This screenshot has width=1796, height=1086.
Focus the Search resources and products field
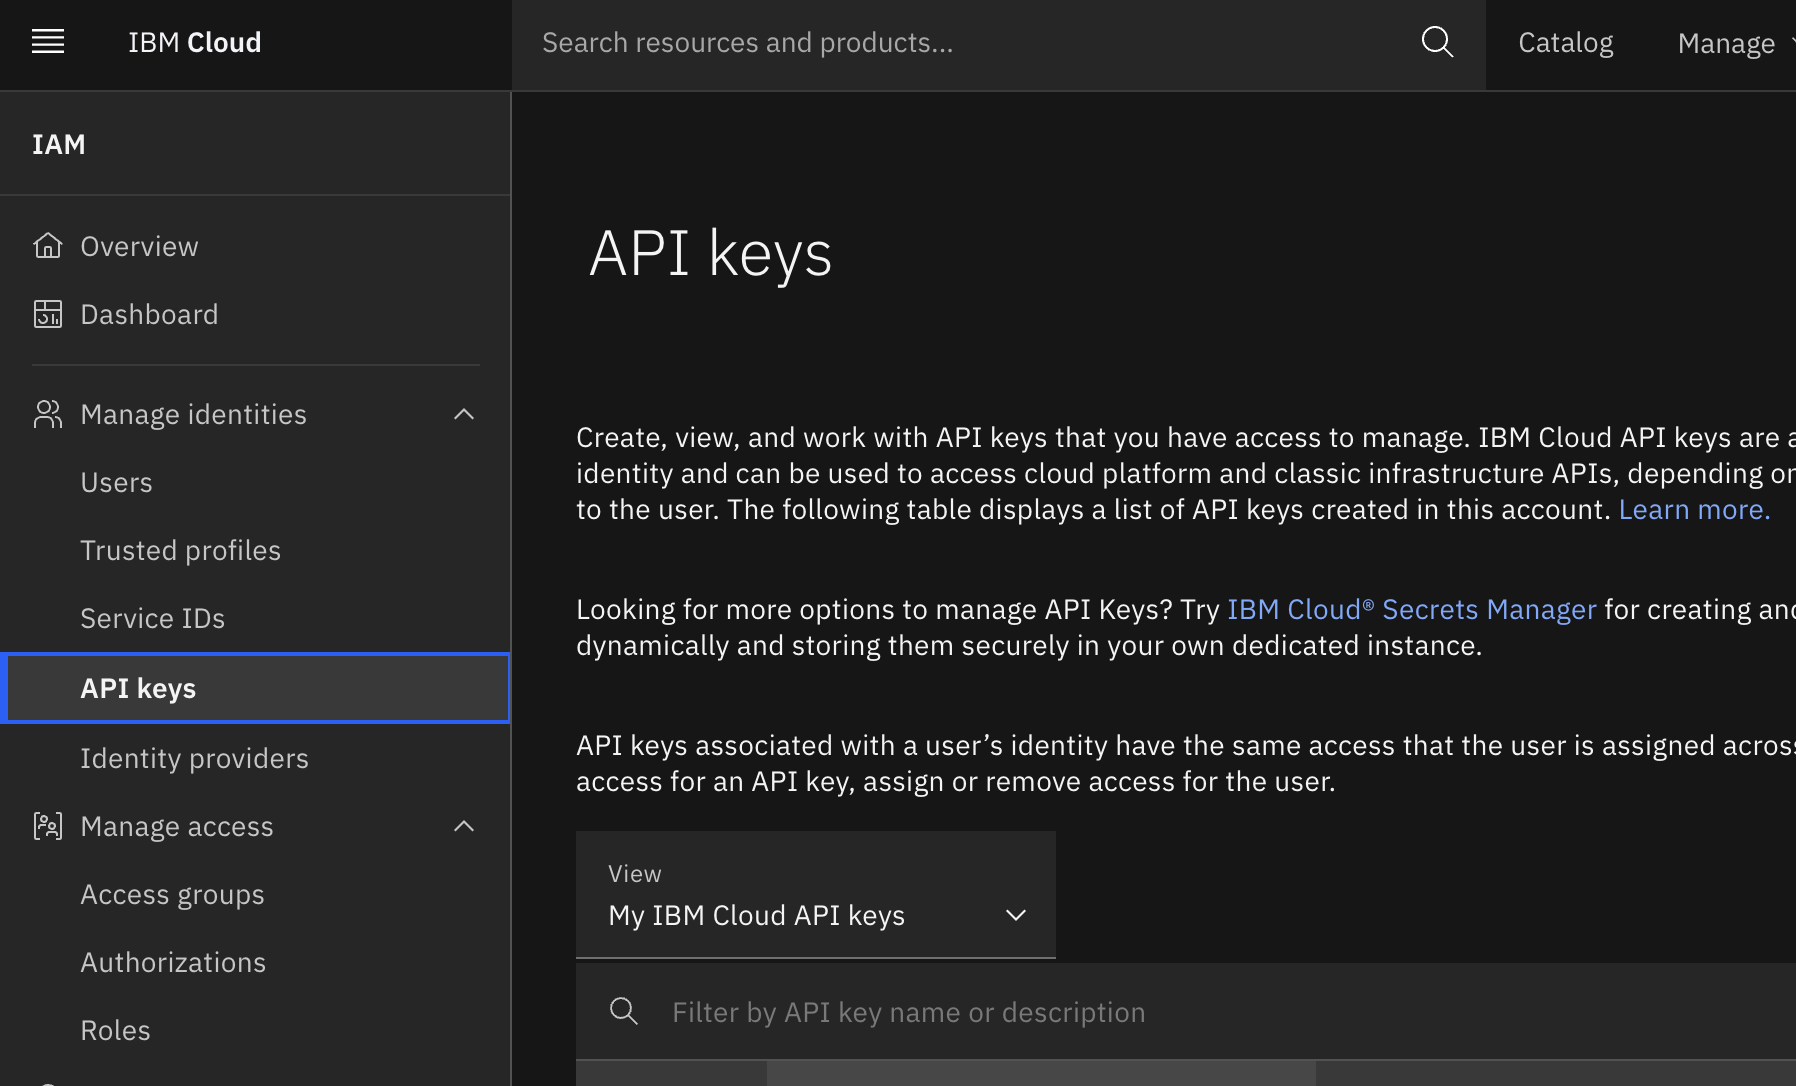(965, 43)
